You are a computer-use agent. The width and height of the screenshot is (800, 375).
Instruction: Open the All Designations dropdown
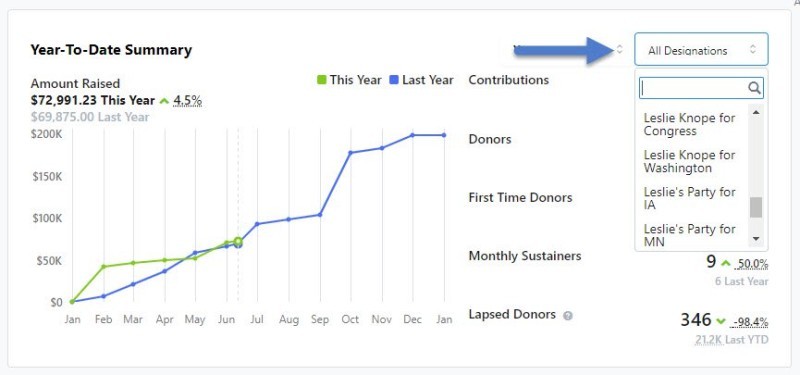(x=701, y=49)
